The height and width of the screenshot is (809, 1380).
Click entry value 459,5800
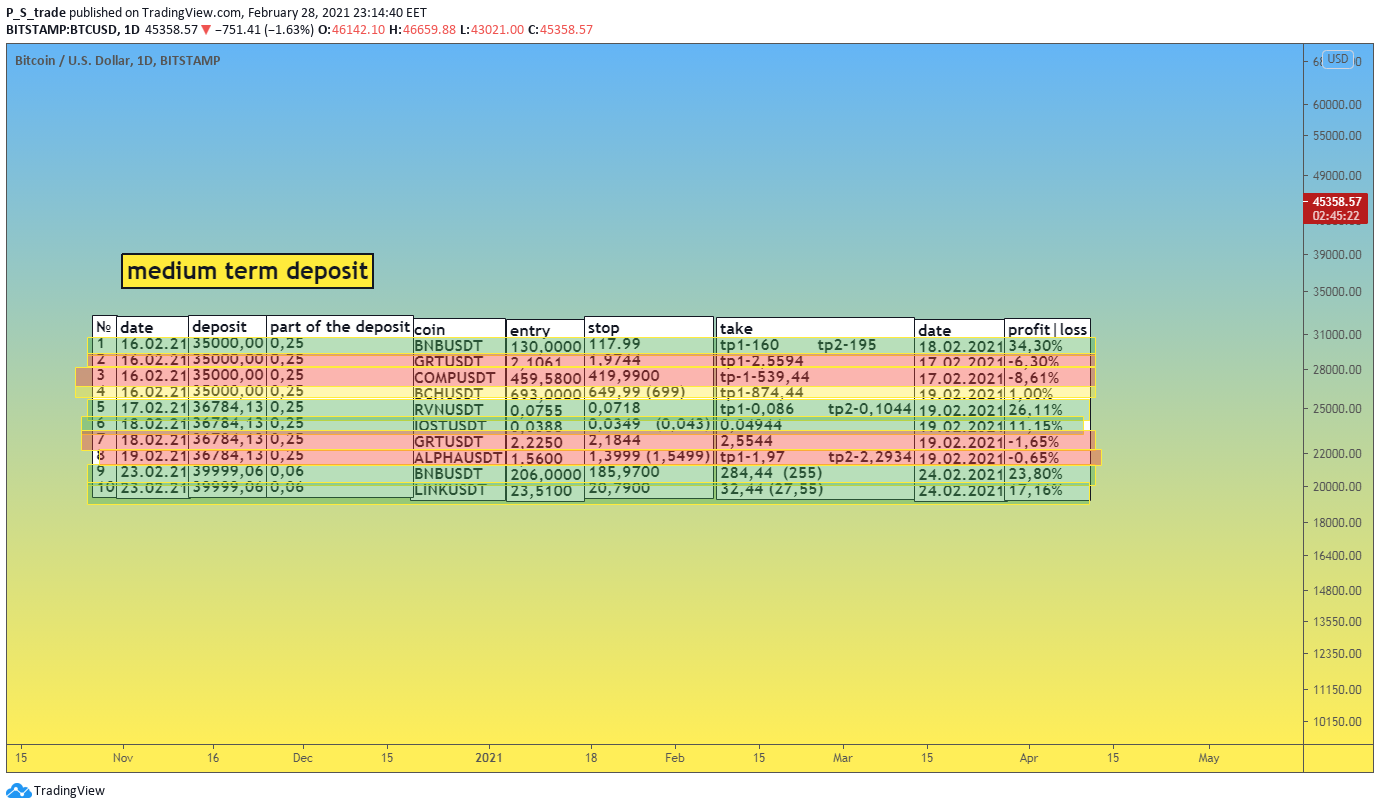pyautogui.click(x=546, y=379)
